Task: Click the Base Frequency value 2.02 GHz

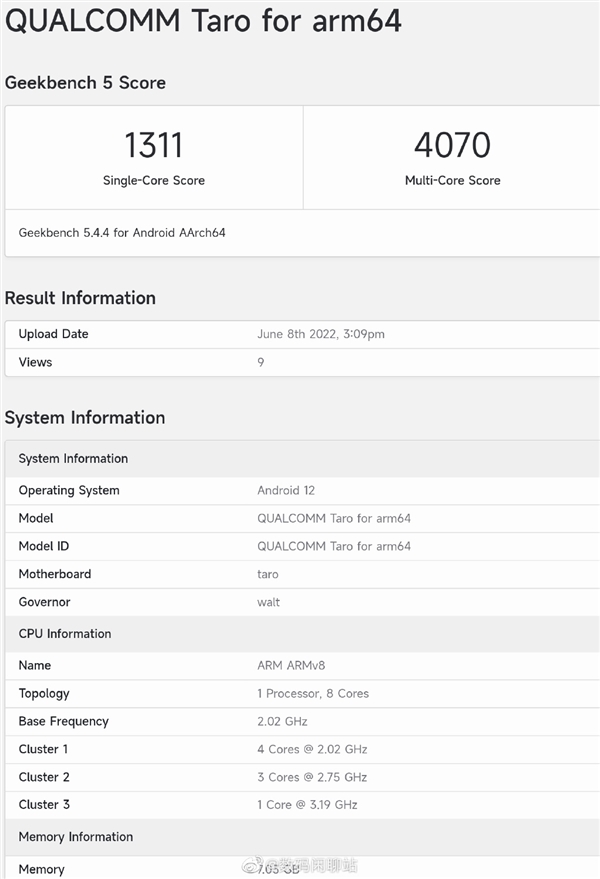Action: (x=282, y=722)
